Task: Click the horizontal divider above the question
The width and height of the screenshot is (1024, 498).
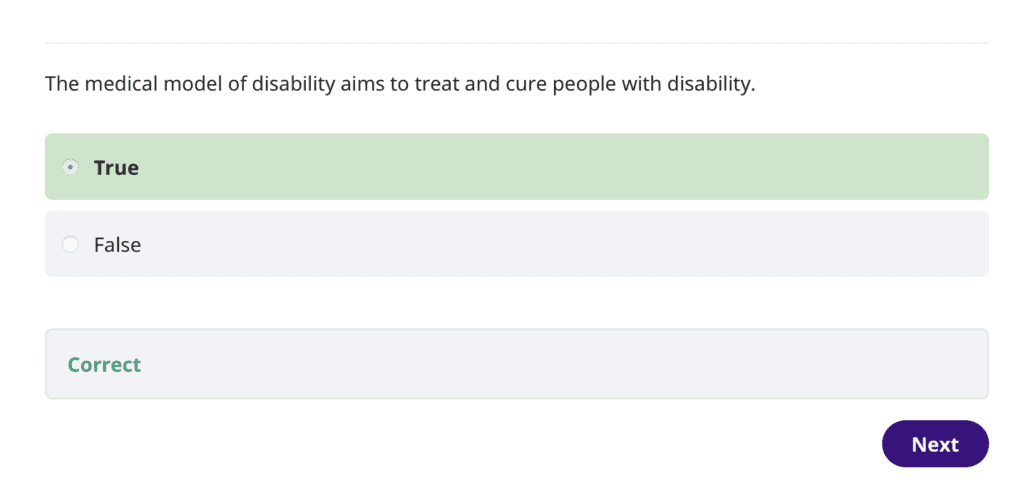Action: click(x=516, y=43)
